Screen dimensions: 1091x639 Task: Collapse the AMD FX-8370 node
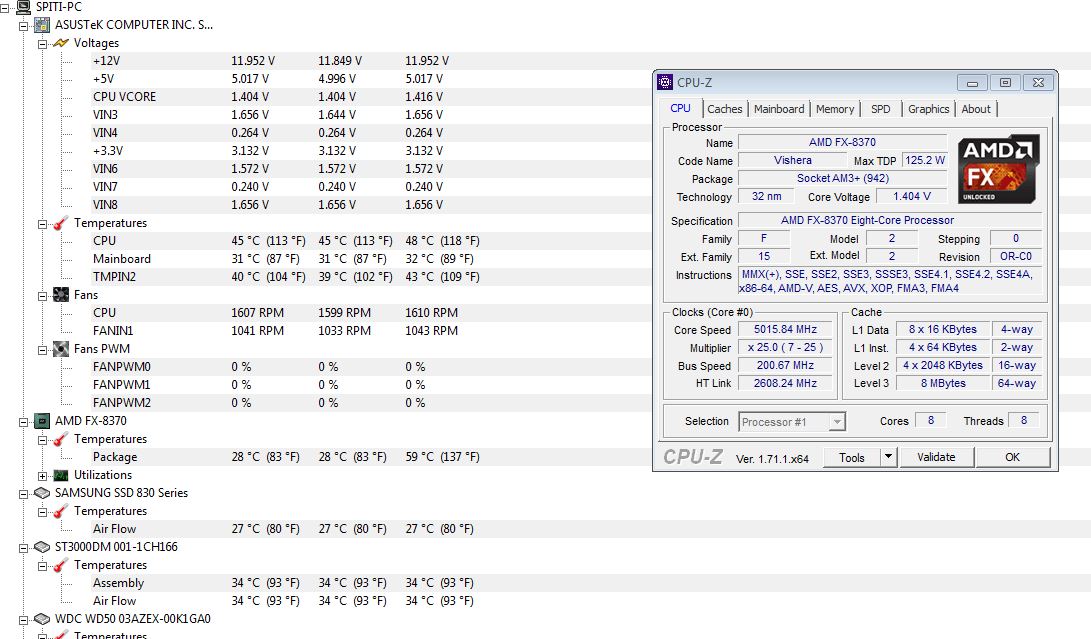(x=23, y=422)
